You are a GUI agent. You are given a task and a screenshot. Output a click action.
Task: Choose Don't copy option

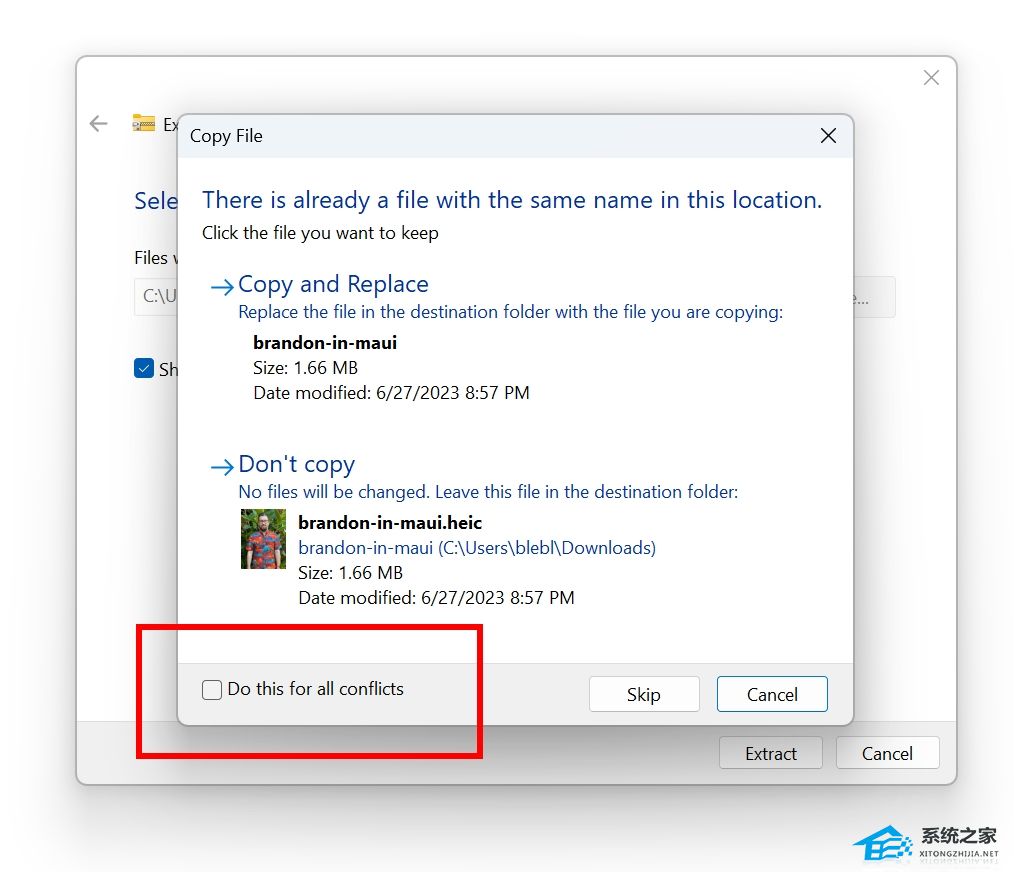click(x=296, y=464)
